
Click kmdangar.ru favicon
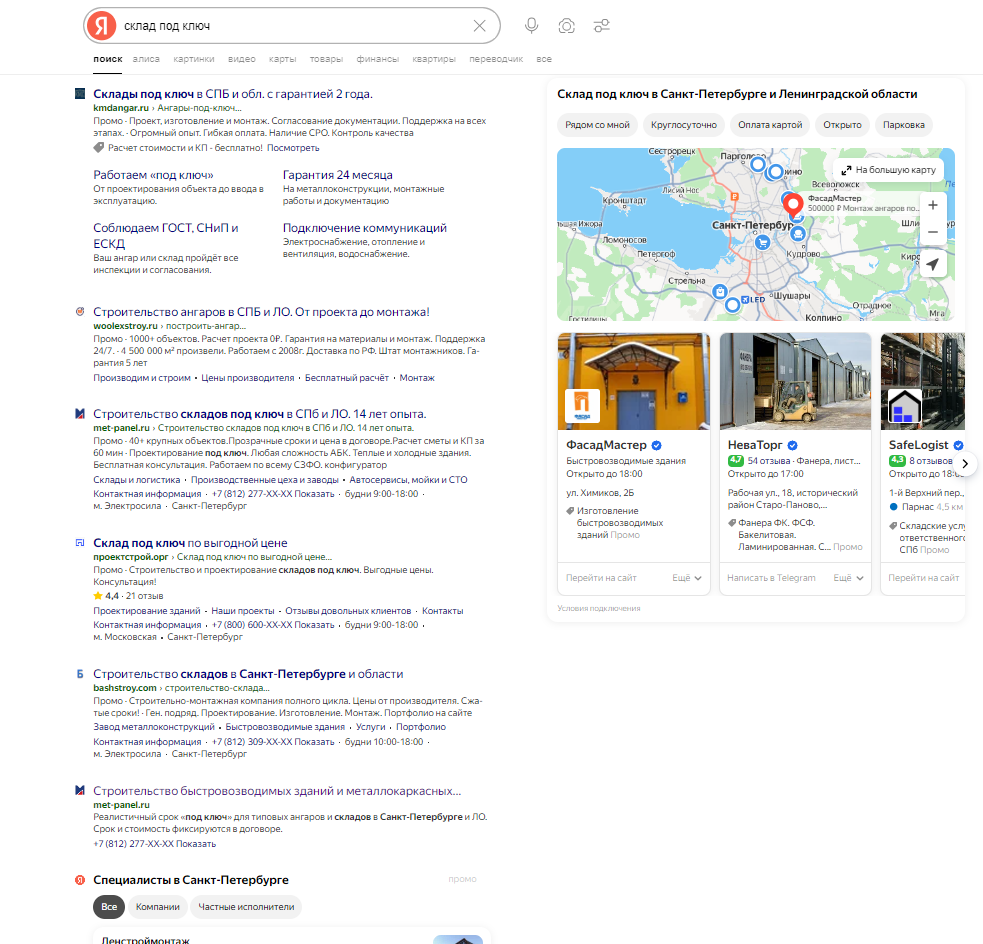[x=80, y=93]
